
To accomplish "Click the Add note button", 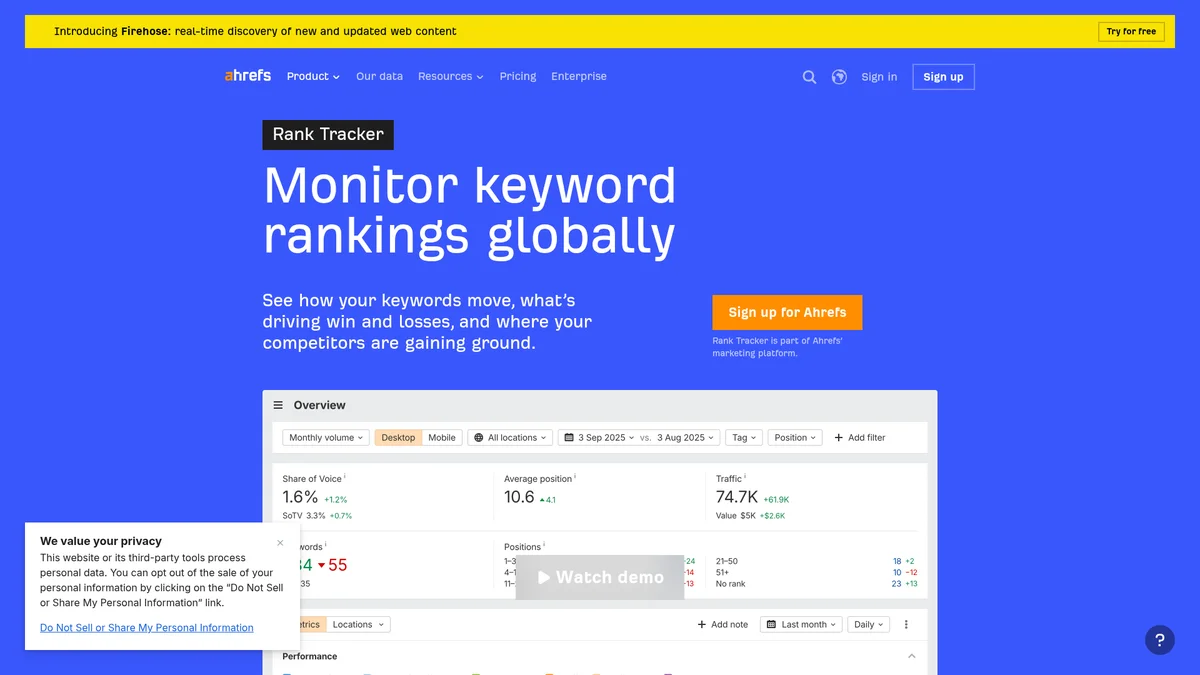I will 723,624.
